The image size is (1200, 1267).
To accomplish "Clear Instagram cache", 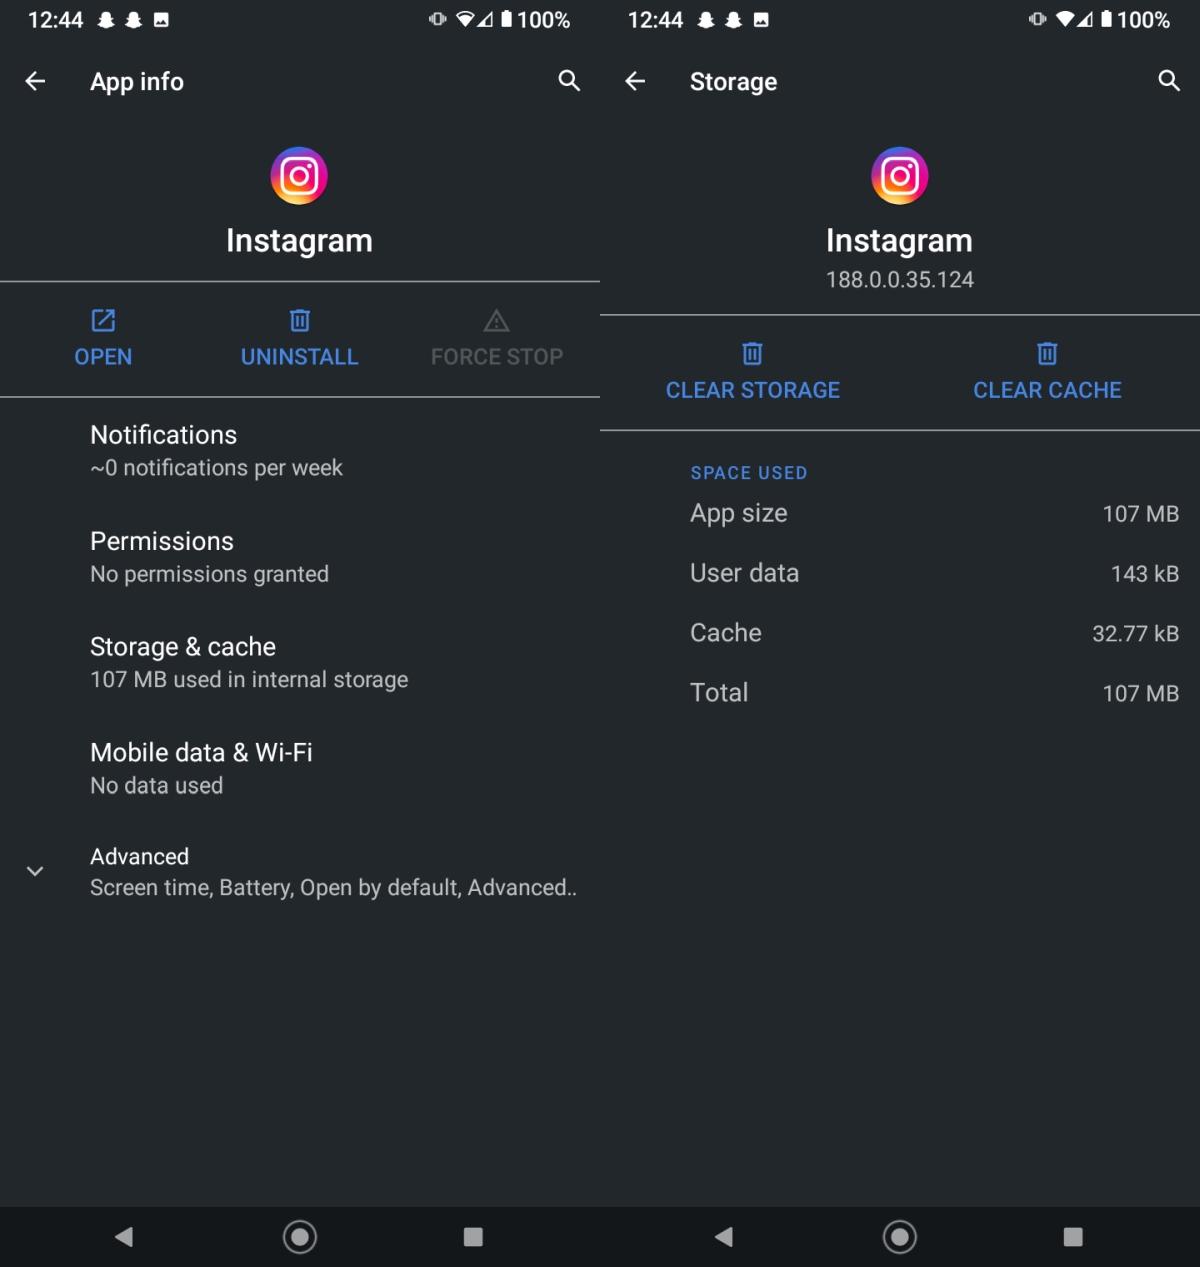I will (x=1047, y=372).
